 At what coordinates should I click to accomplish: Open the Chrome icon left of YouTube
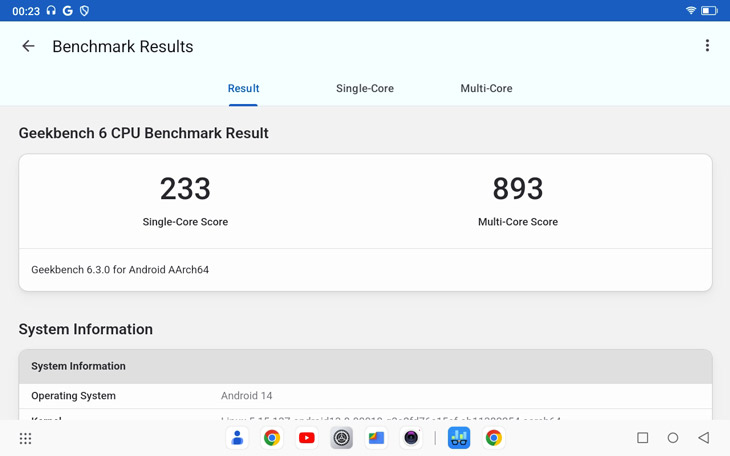(x=272, y=438)
